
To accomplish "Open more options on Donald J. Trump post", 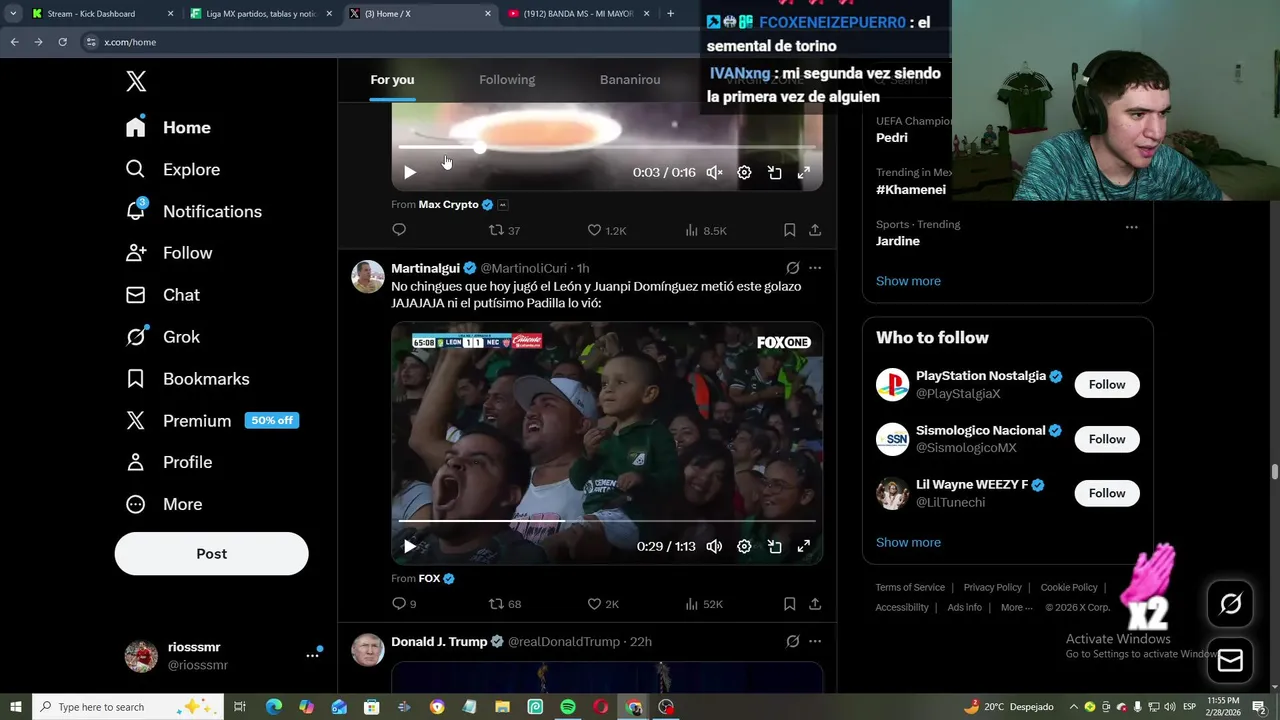I will tap(815, 641).
